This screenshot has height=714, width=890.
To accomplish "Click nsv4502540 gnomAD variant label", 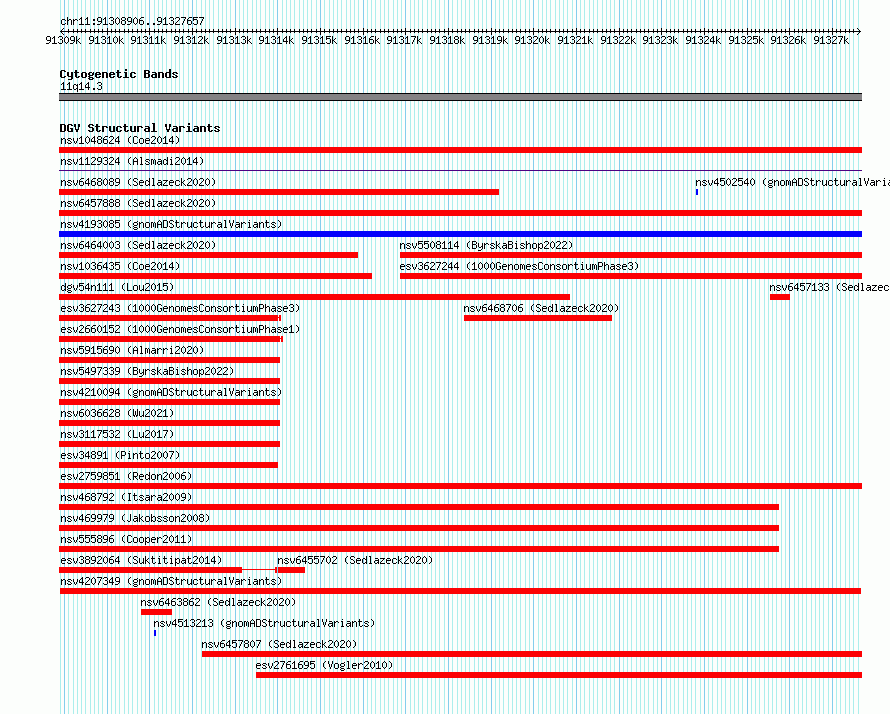I will pyautogui.click(x=792, y=182).
